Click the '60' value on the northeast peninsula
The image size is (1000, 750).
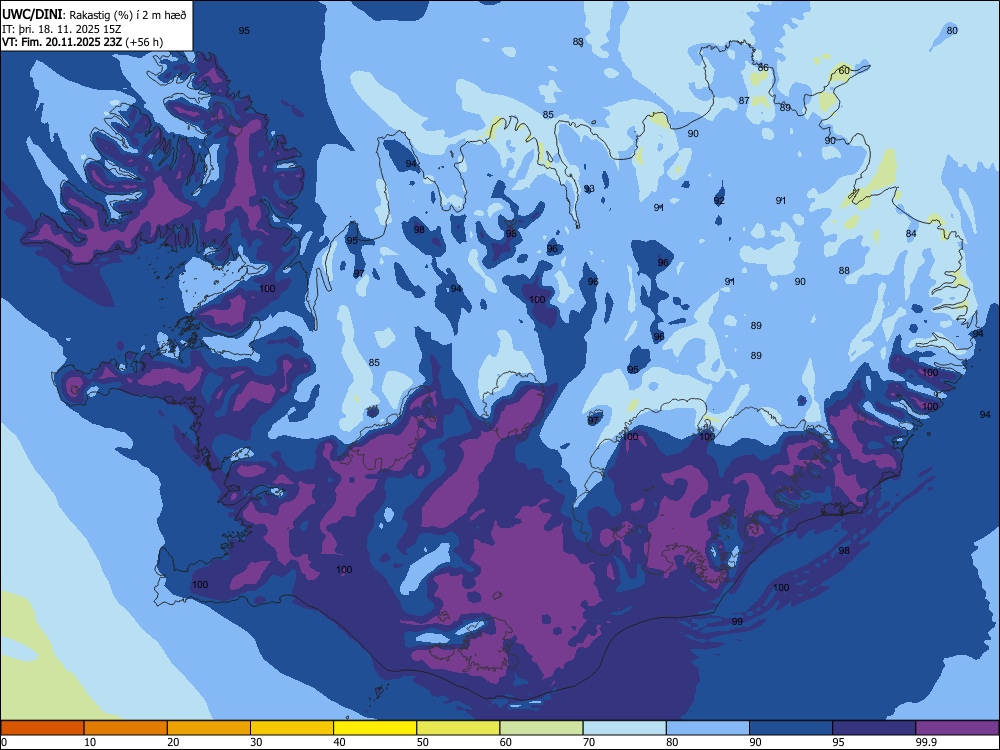844,70
